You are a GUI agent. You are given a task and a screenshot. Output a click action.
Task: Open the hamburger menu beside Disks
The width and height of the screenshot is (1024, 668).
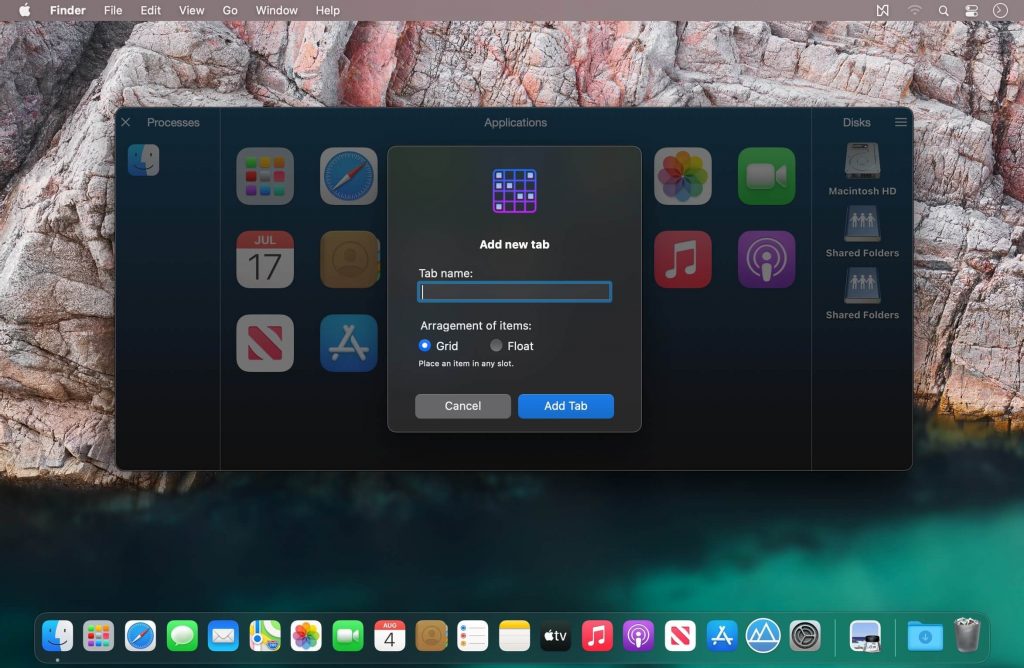point(900,122)
